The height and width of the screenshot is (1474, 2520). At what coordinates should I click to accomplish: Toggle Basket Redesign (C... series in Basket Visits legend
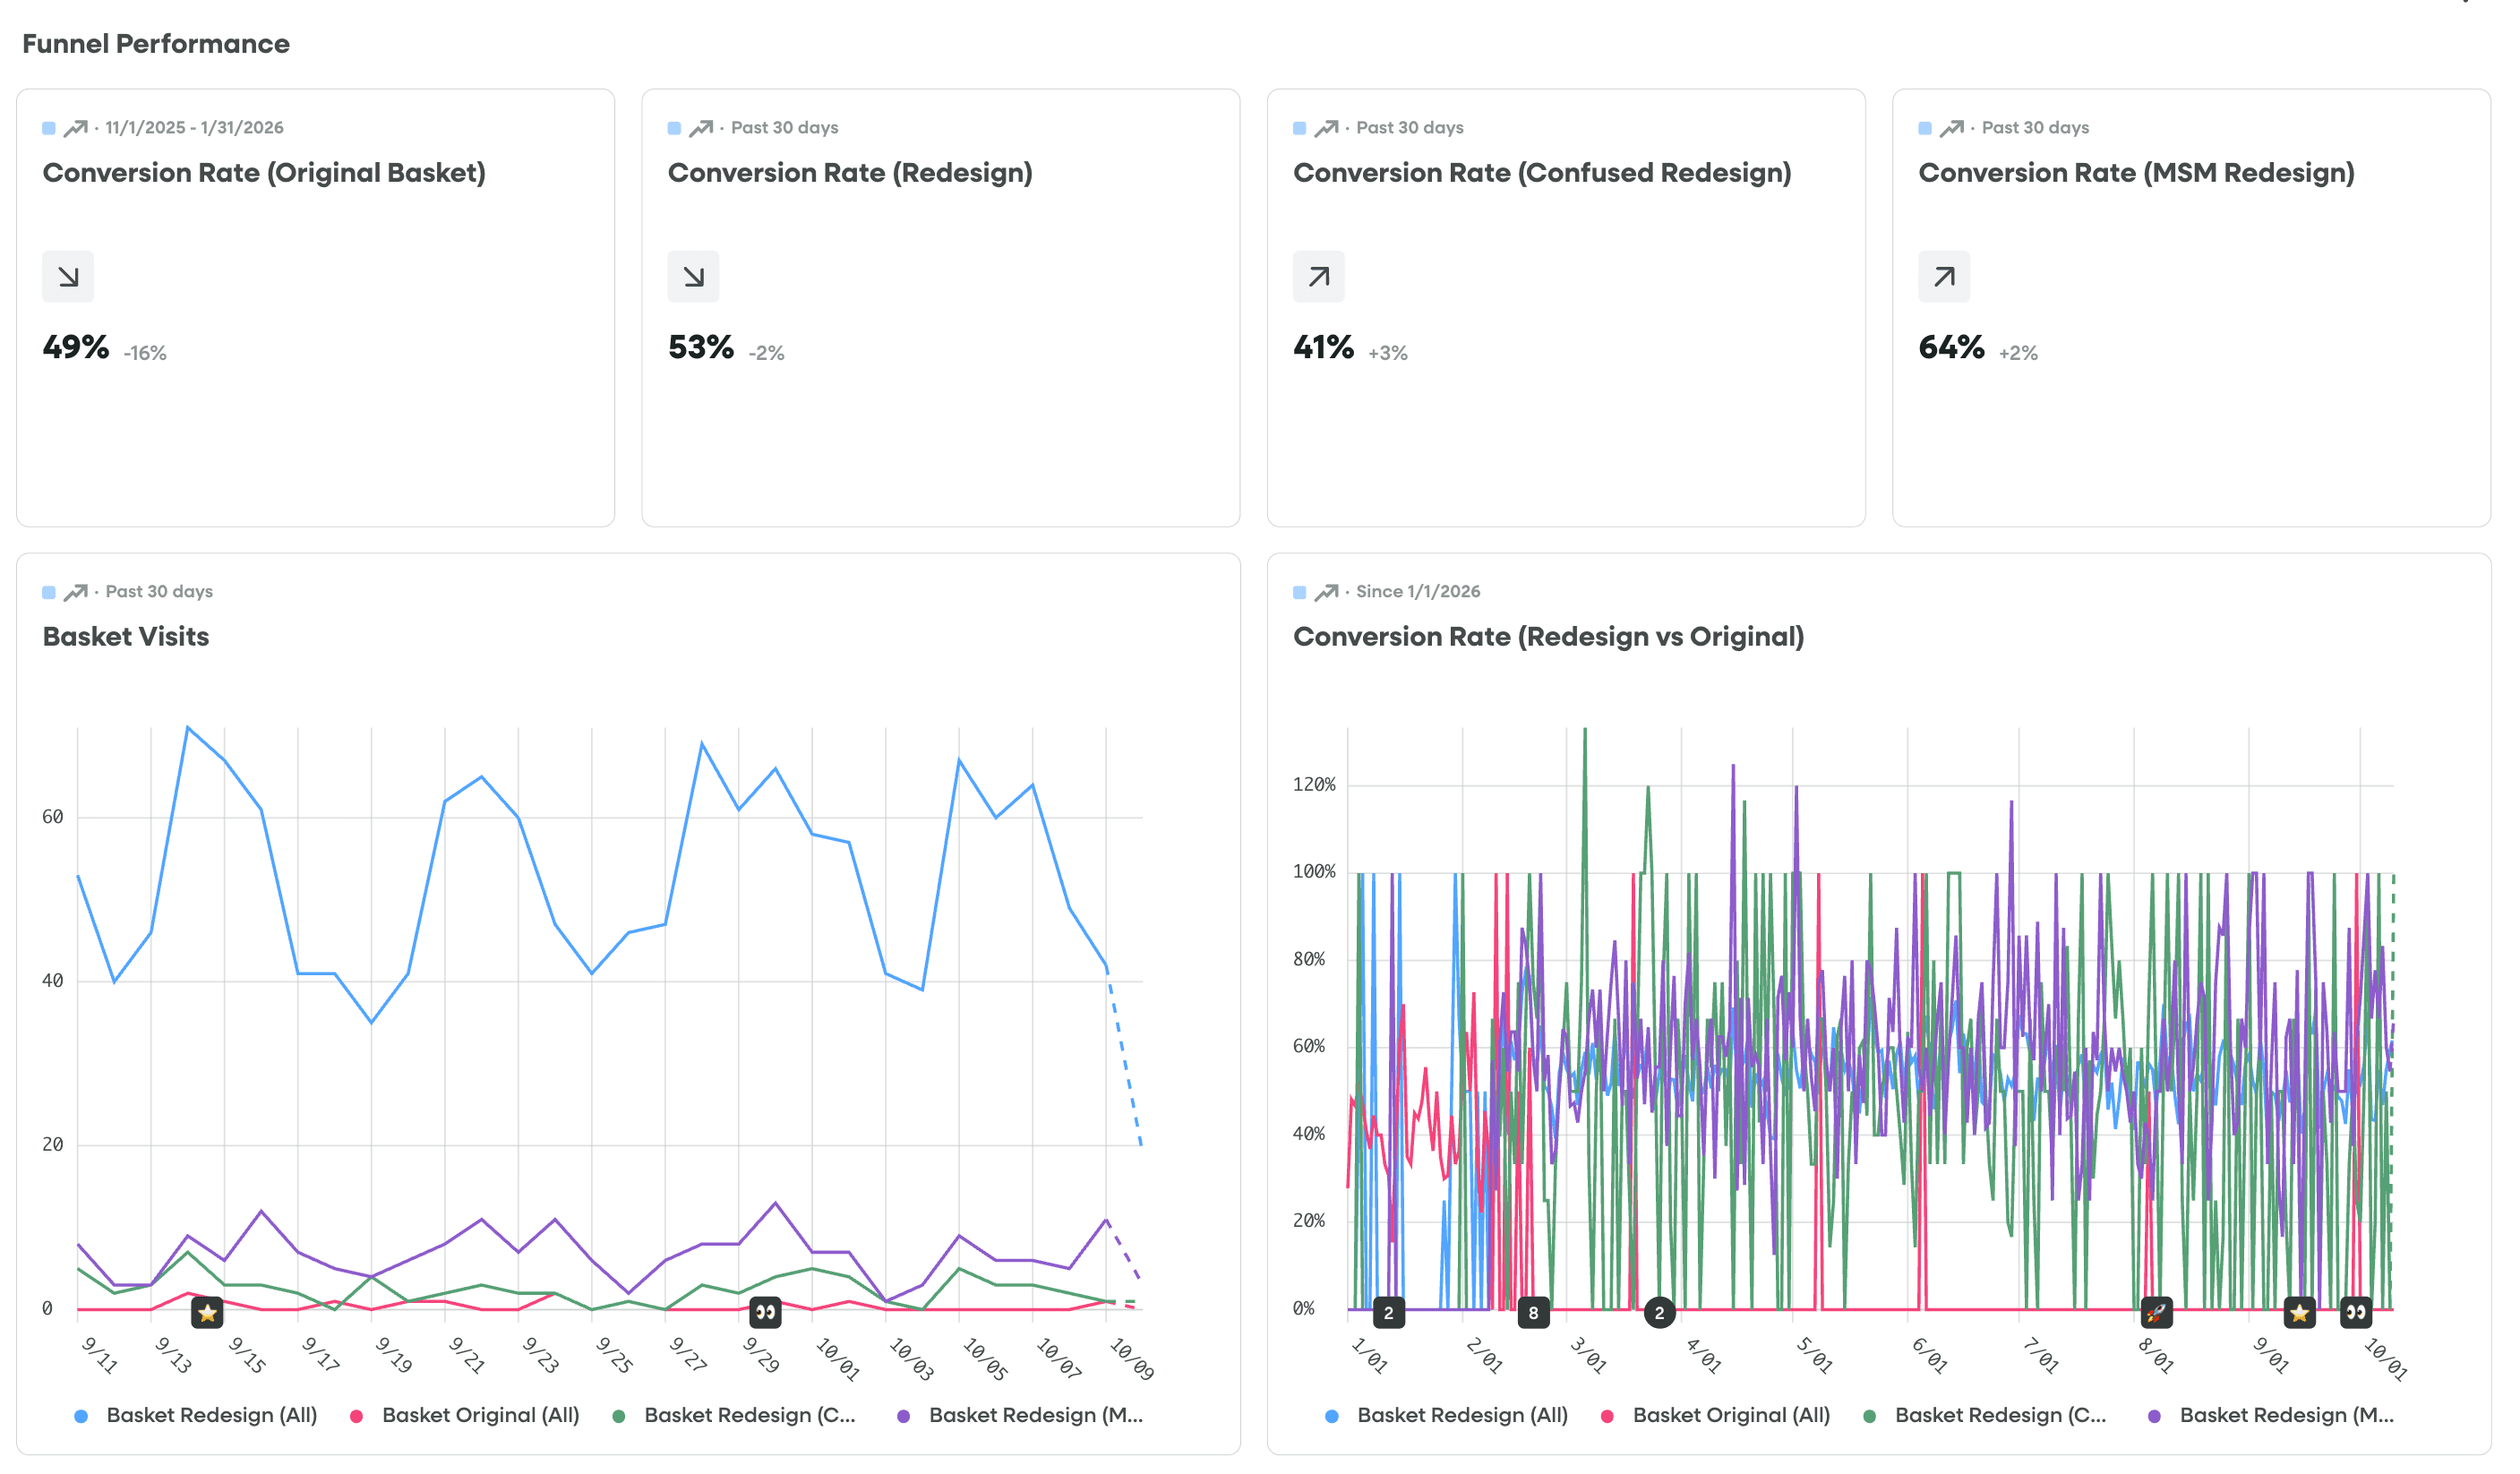point(734,1415)
